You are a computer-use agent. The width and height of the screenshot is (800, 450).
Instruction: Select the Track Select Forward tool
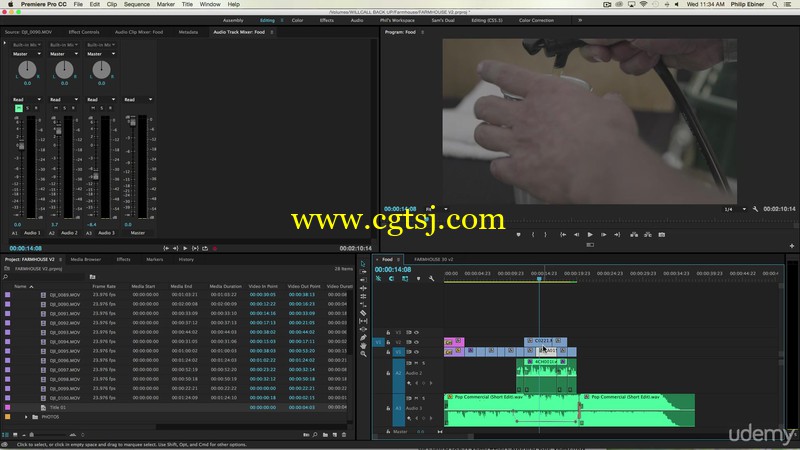tap(363, 272)
